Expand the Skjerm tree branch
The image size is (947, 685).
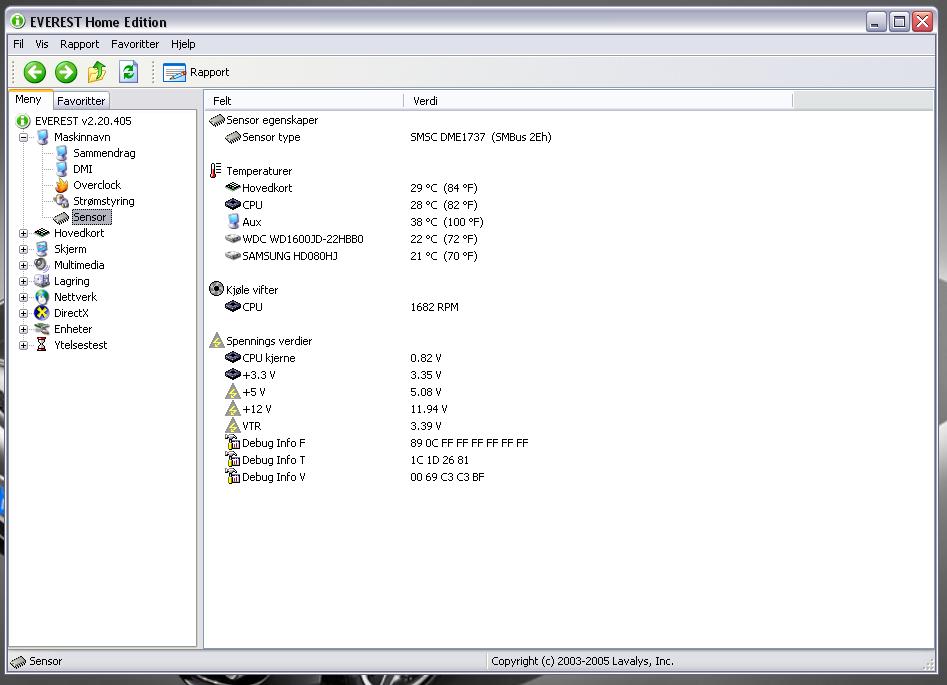click(x=23, y=249)
